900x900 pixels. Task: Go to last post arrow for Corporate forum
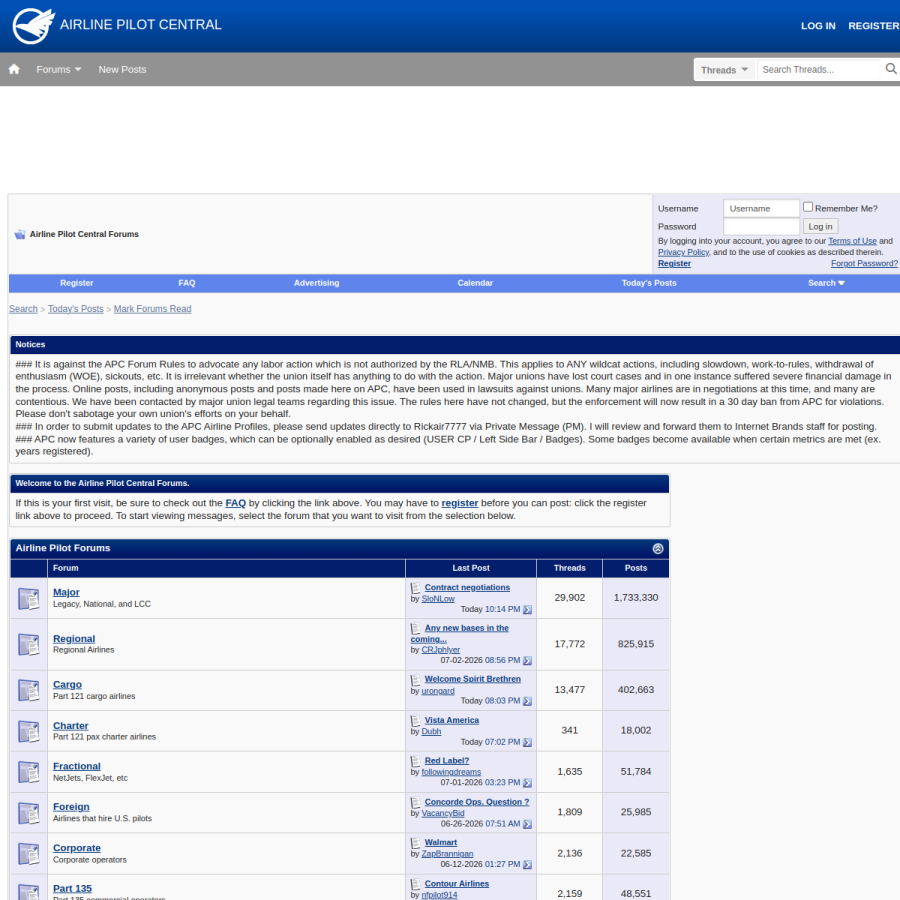coord(527,864)
